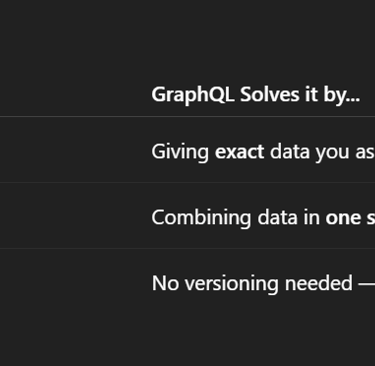Click the 'GraphQL Solves it by...' column header
Viewport: 375px width, 366px height.
tap(256, 95)
